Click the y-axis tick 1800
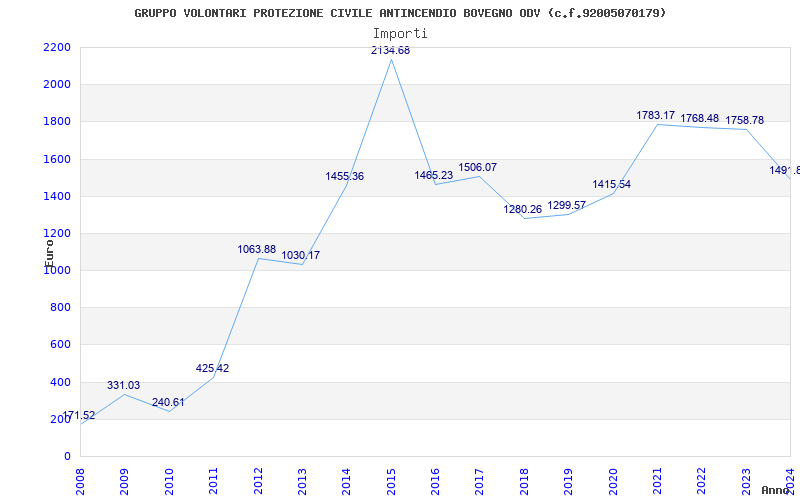This screenshot has height=500, width=800. tap(57, 122)
